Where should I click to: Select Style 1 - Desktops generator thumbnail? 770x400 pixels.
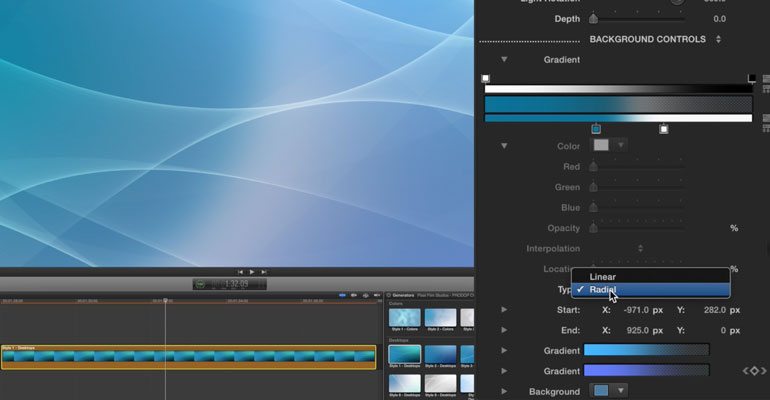(405, 354)
